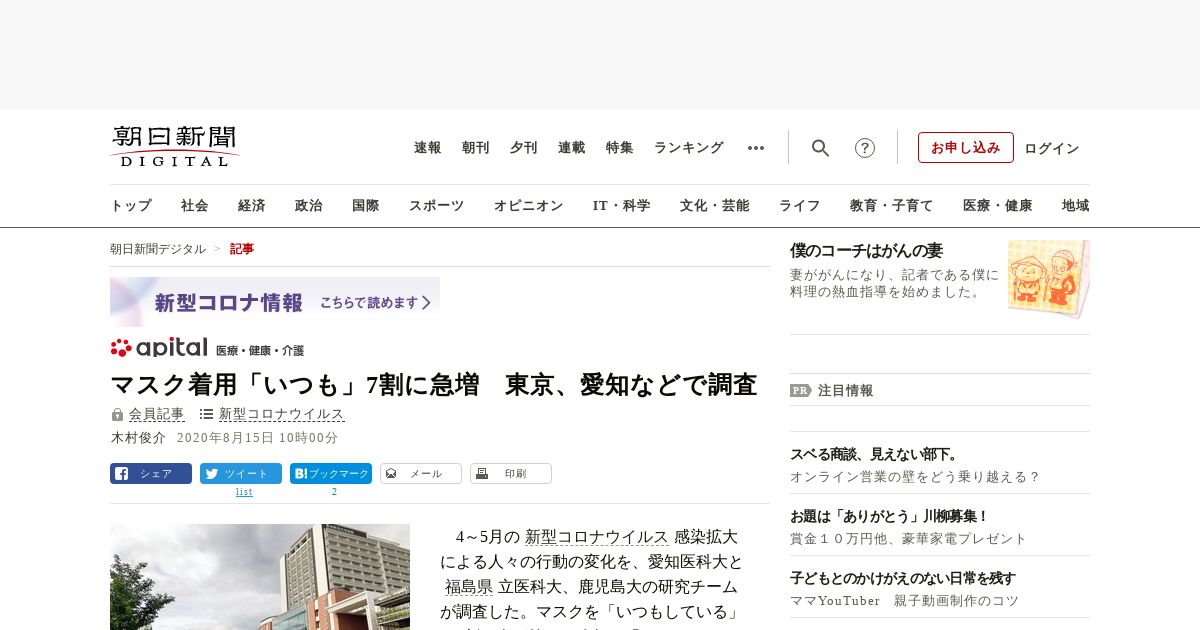This screenshot has height=630, width=1200.
Task: Open 子どもとのかけがえのない日常を残す promo link
Action: 903,578
